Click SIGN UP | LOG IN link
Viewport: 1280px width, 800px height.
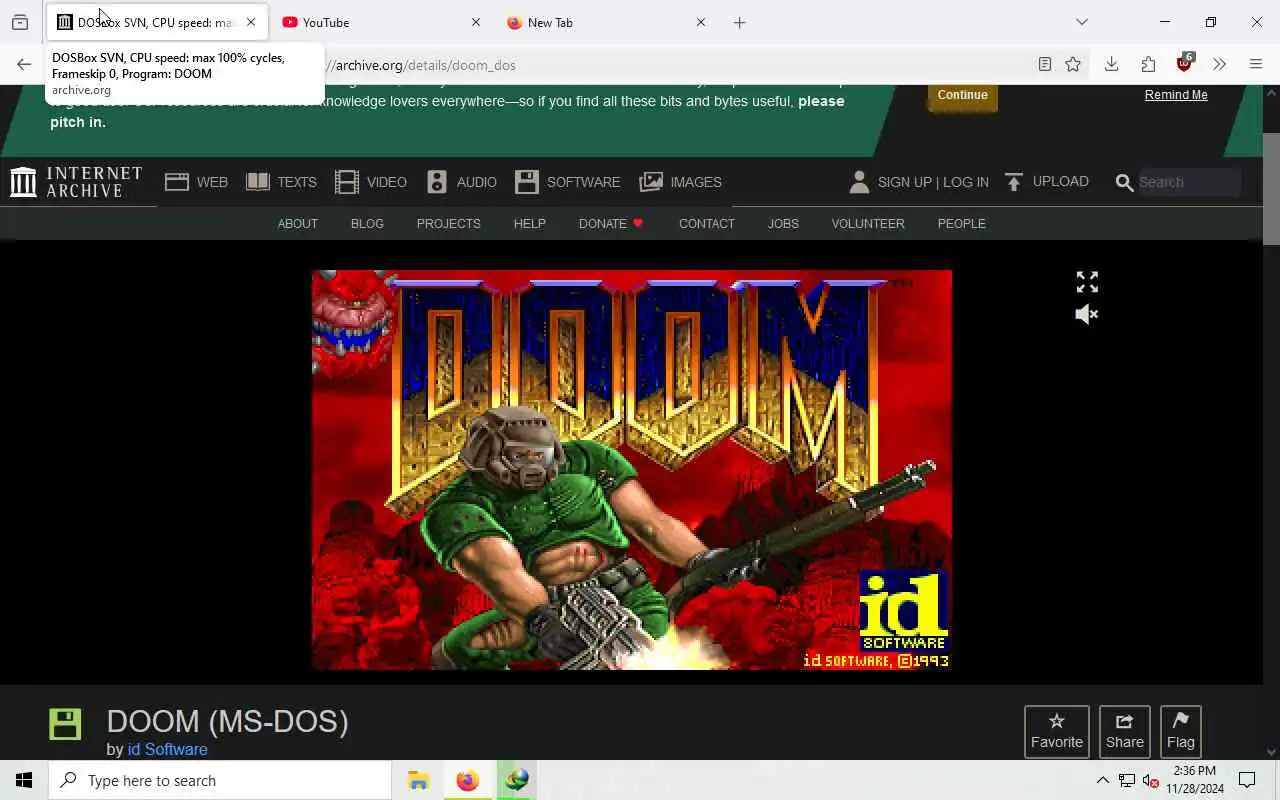pos(933,182)
